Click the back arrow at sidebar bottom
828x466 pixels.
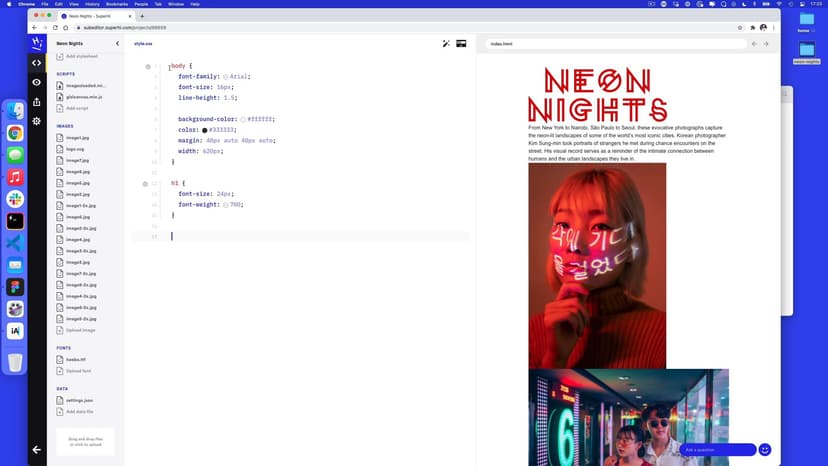(37, 449)
